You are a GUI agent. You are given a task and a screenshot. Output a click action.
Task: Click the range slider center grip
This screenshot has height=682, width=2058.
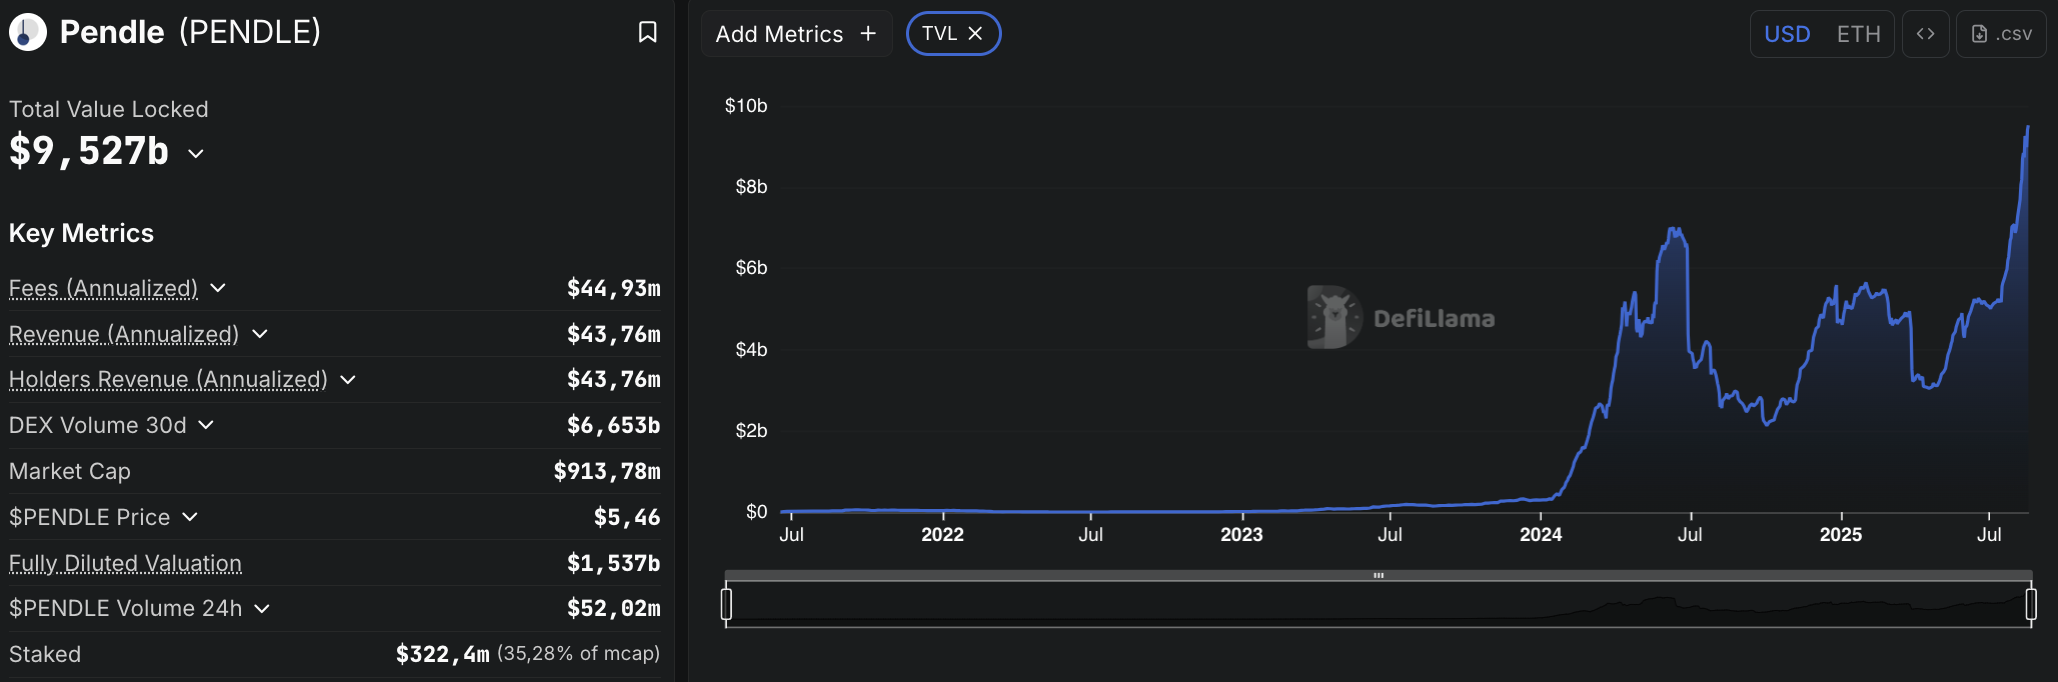point(1378,575)
